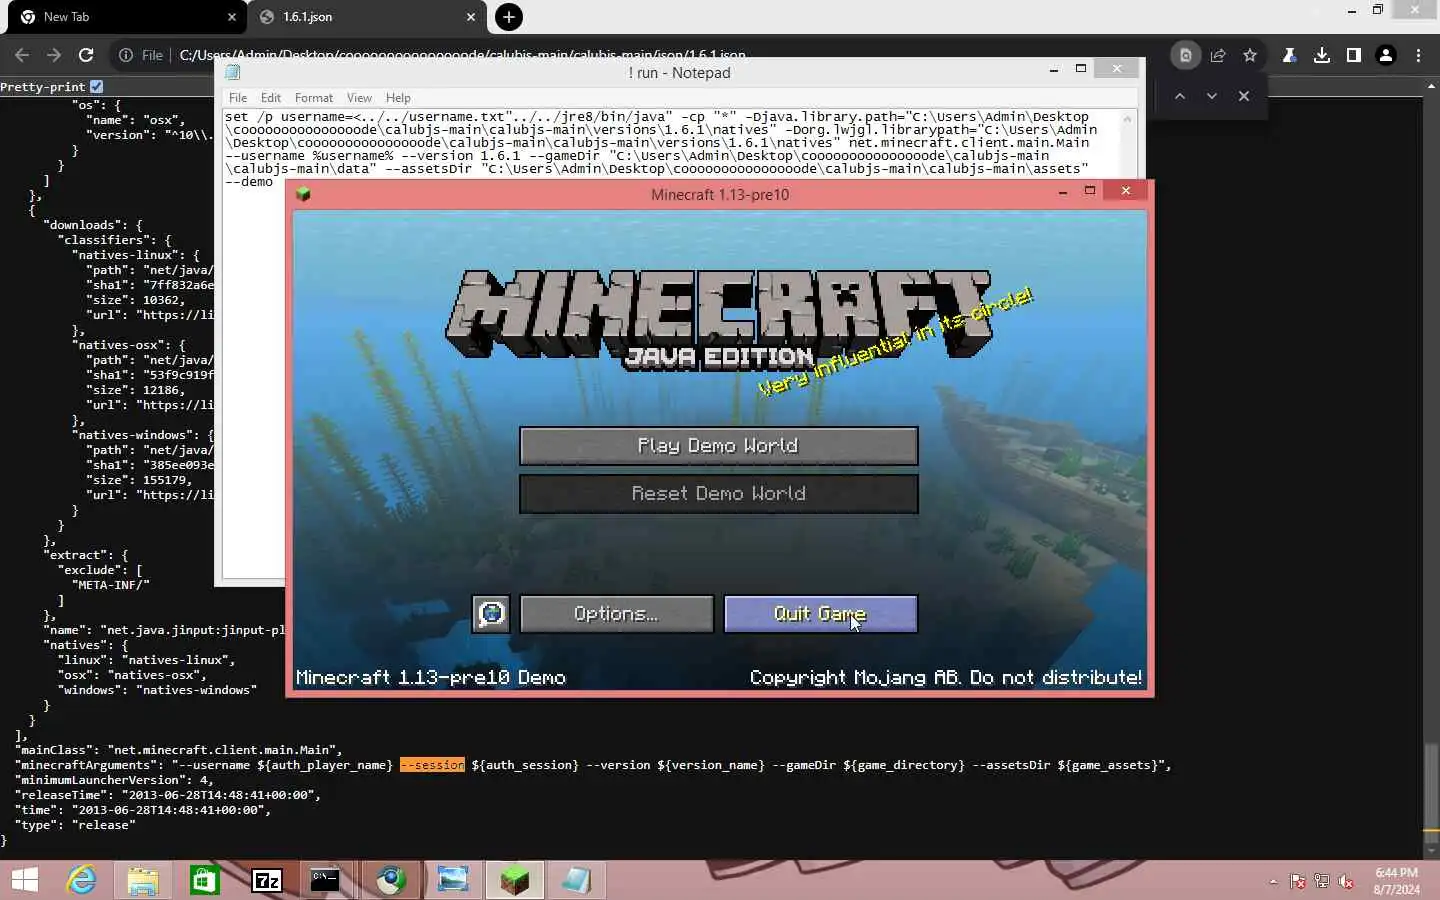Viewport: 1440px width, 900px height.
Task: Click the Notepad scrollbar up arrow
Action: click(1128, 118)
